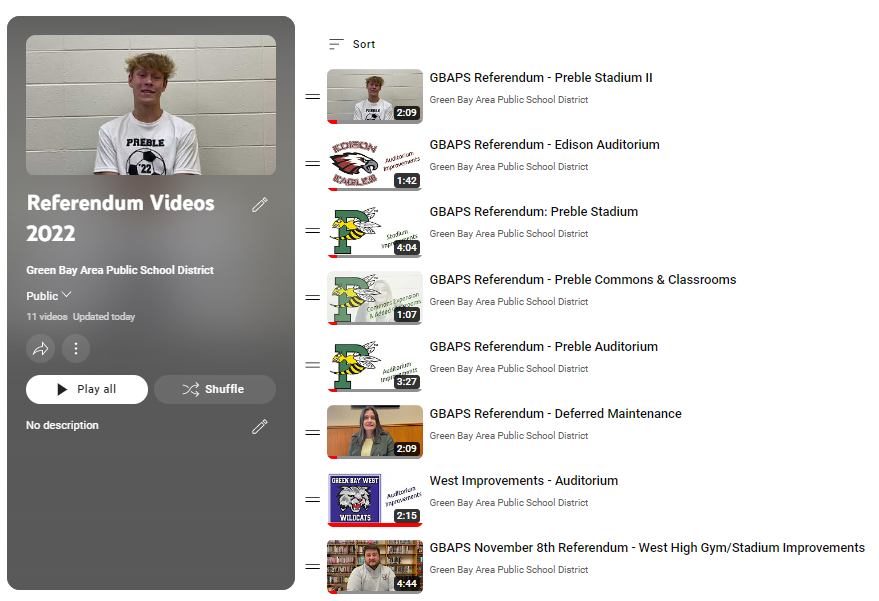Screen dimensions: 879x601
Task: Click reorder handle for West Improvements - Auditorium
Action: click(x=312, y=500)
